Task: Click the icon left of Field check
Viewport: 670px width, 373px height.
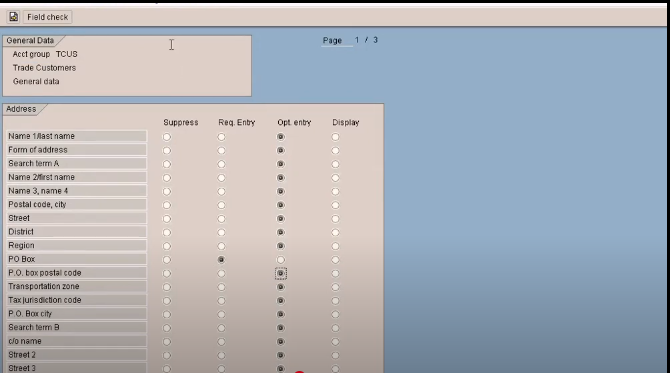Action: 14,17
